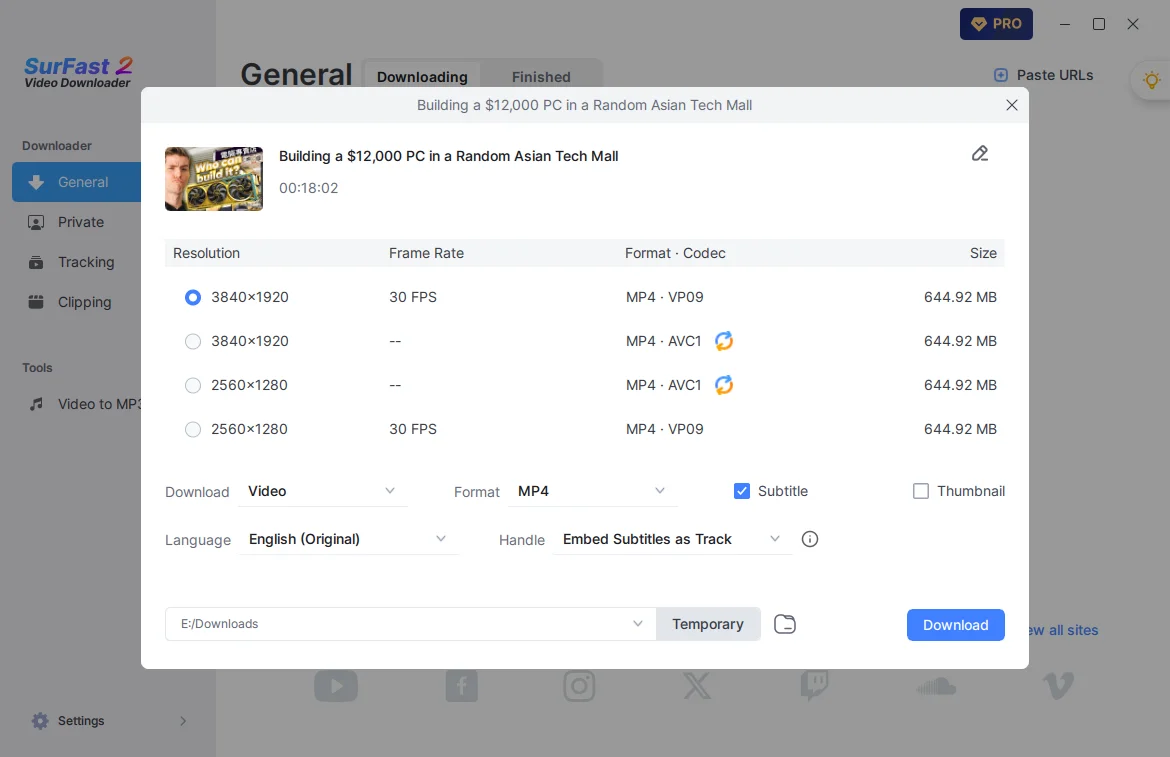Select 2560×1280 30 FPS VP09 radio option
The image size is (1170, 757).
(x=193, y=429)
